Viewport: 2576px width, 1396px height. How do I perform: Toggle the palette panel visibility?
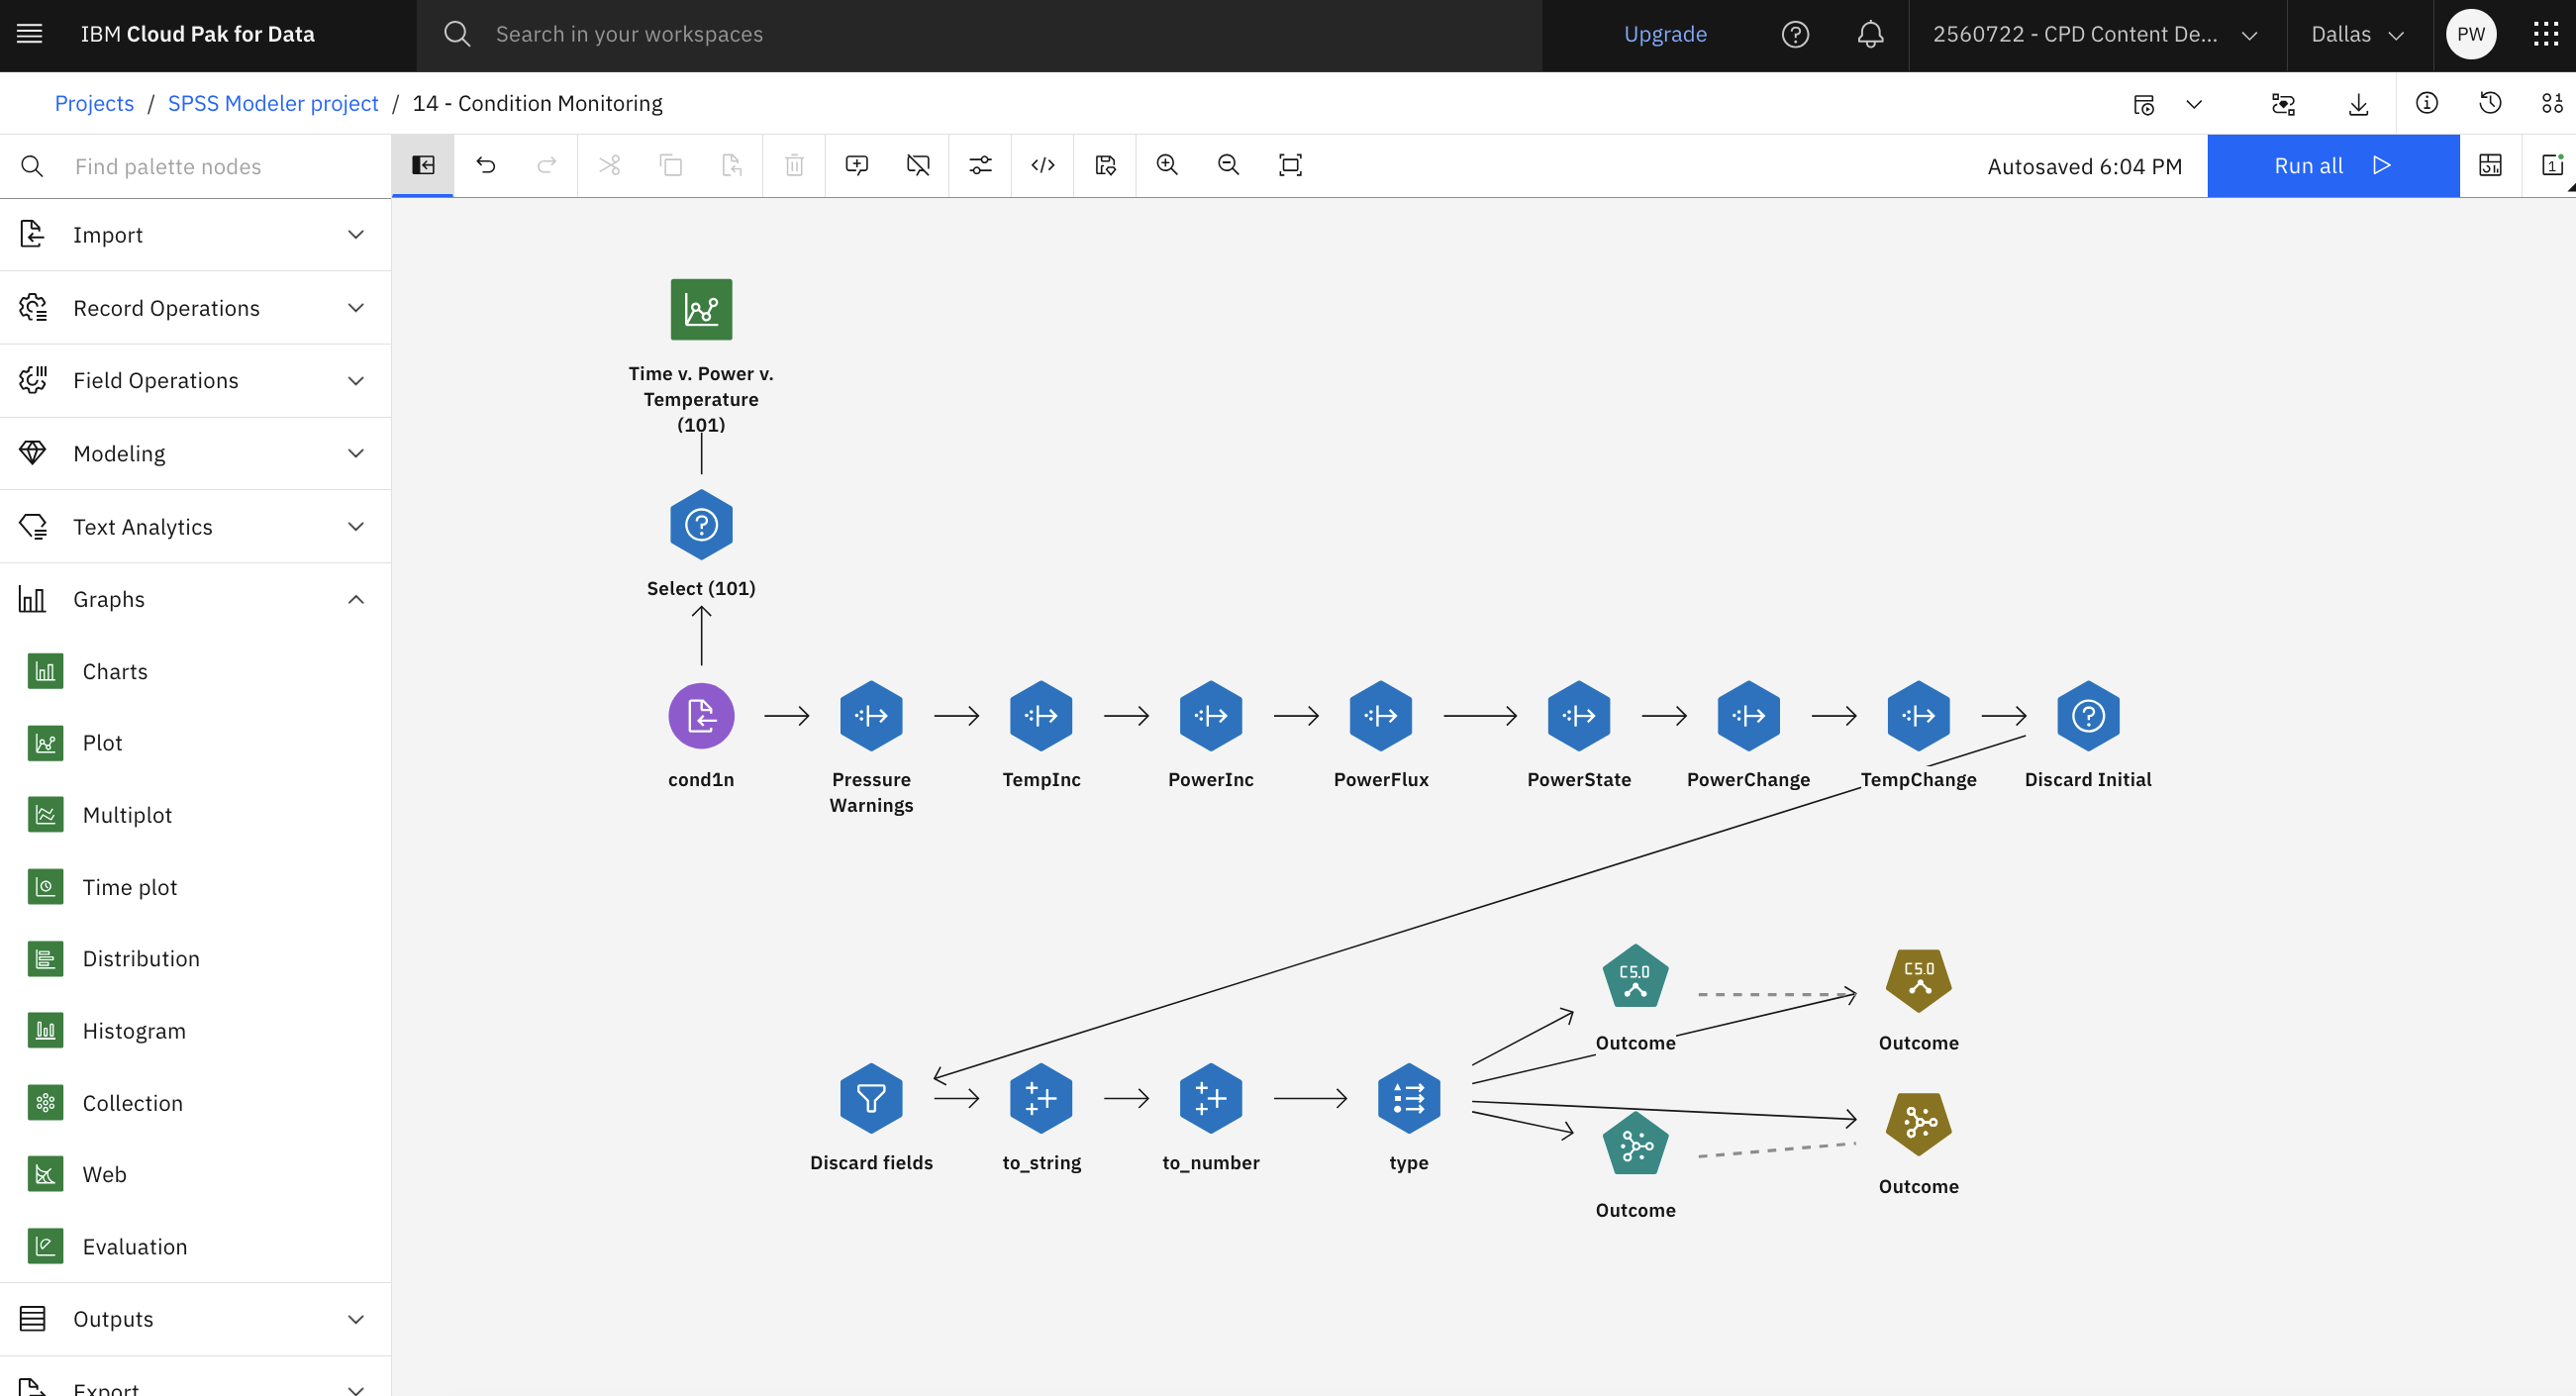click(423, 165)
